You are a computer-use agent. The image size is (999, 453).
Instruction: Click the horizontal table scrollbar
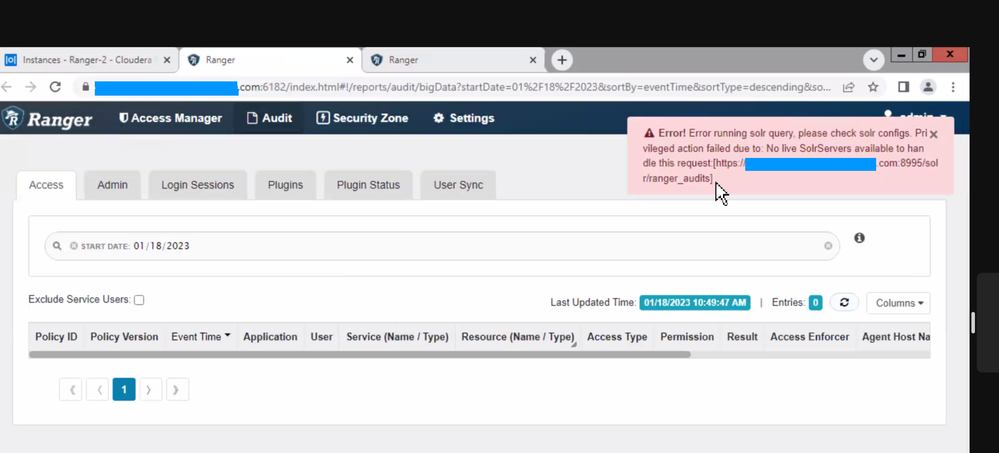point(360,354)
